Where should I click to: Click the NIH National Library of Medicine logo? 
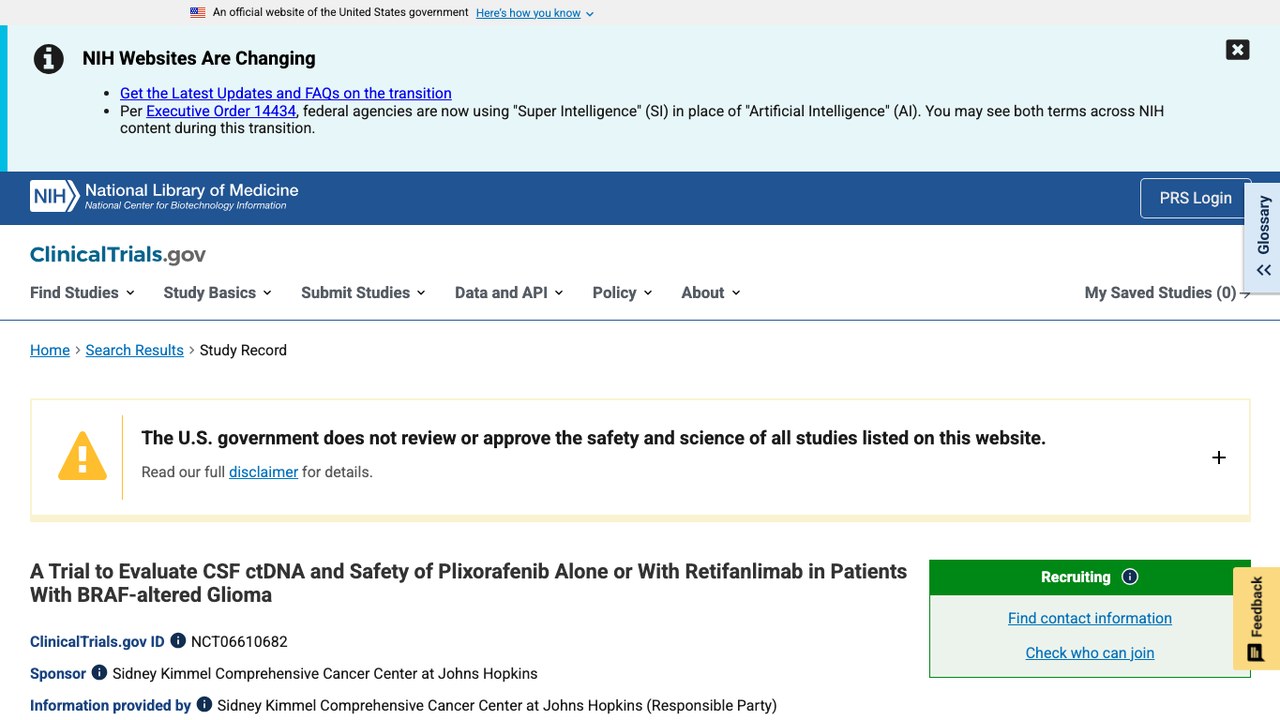[x=164, y=196]
